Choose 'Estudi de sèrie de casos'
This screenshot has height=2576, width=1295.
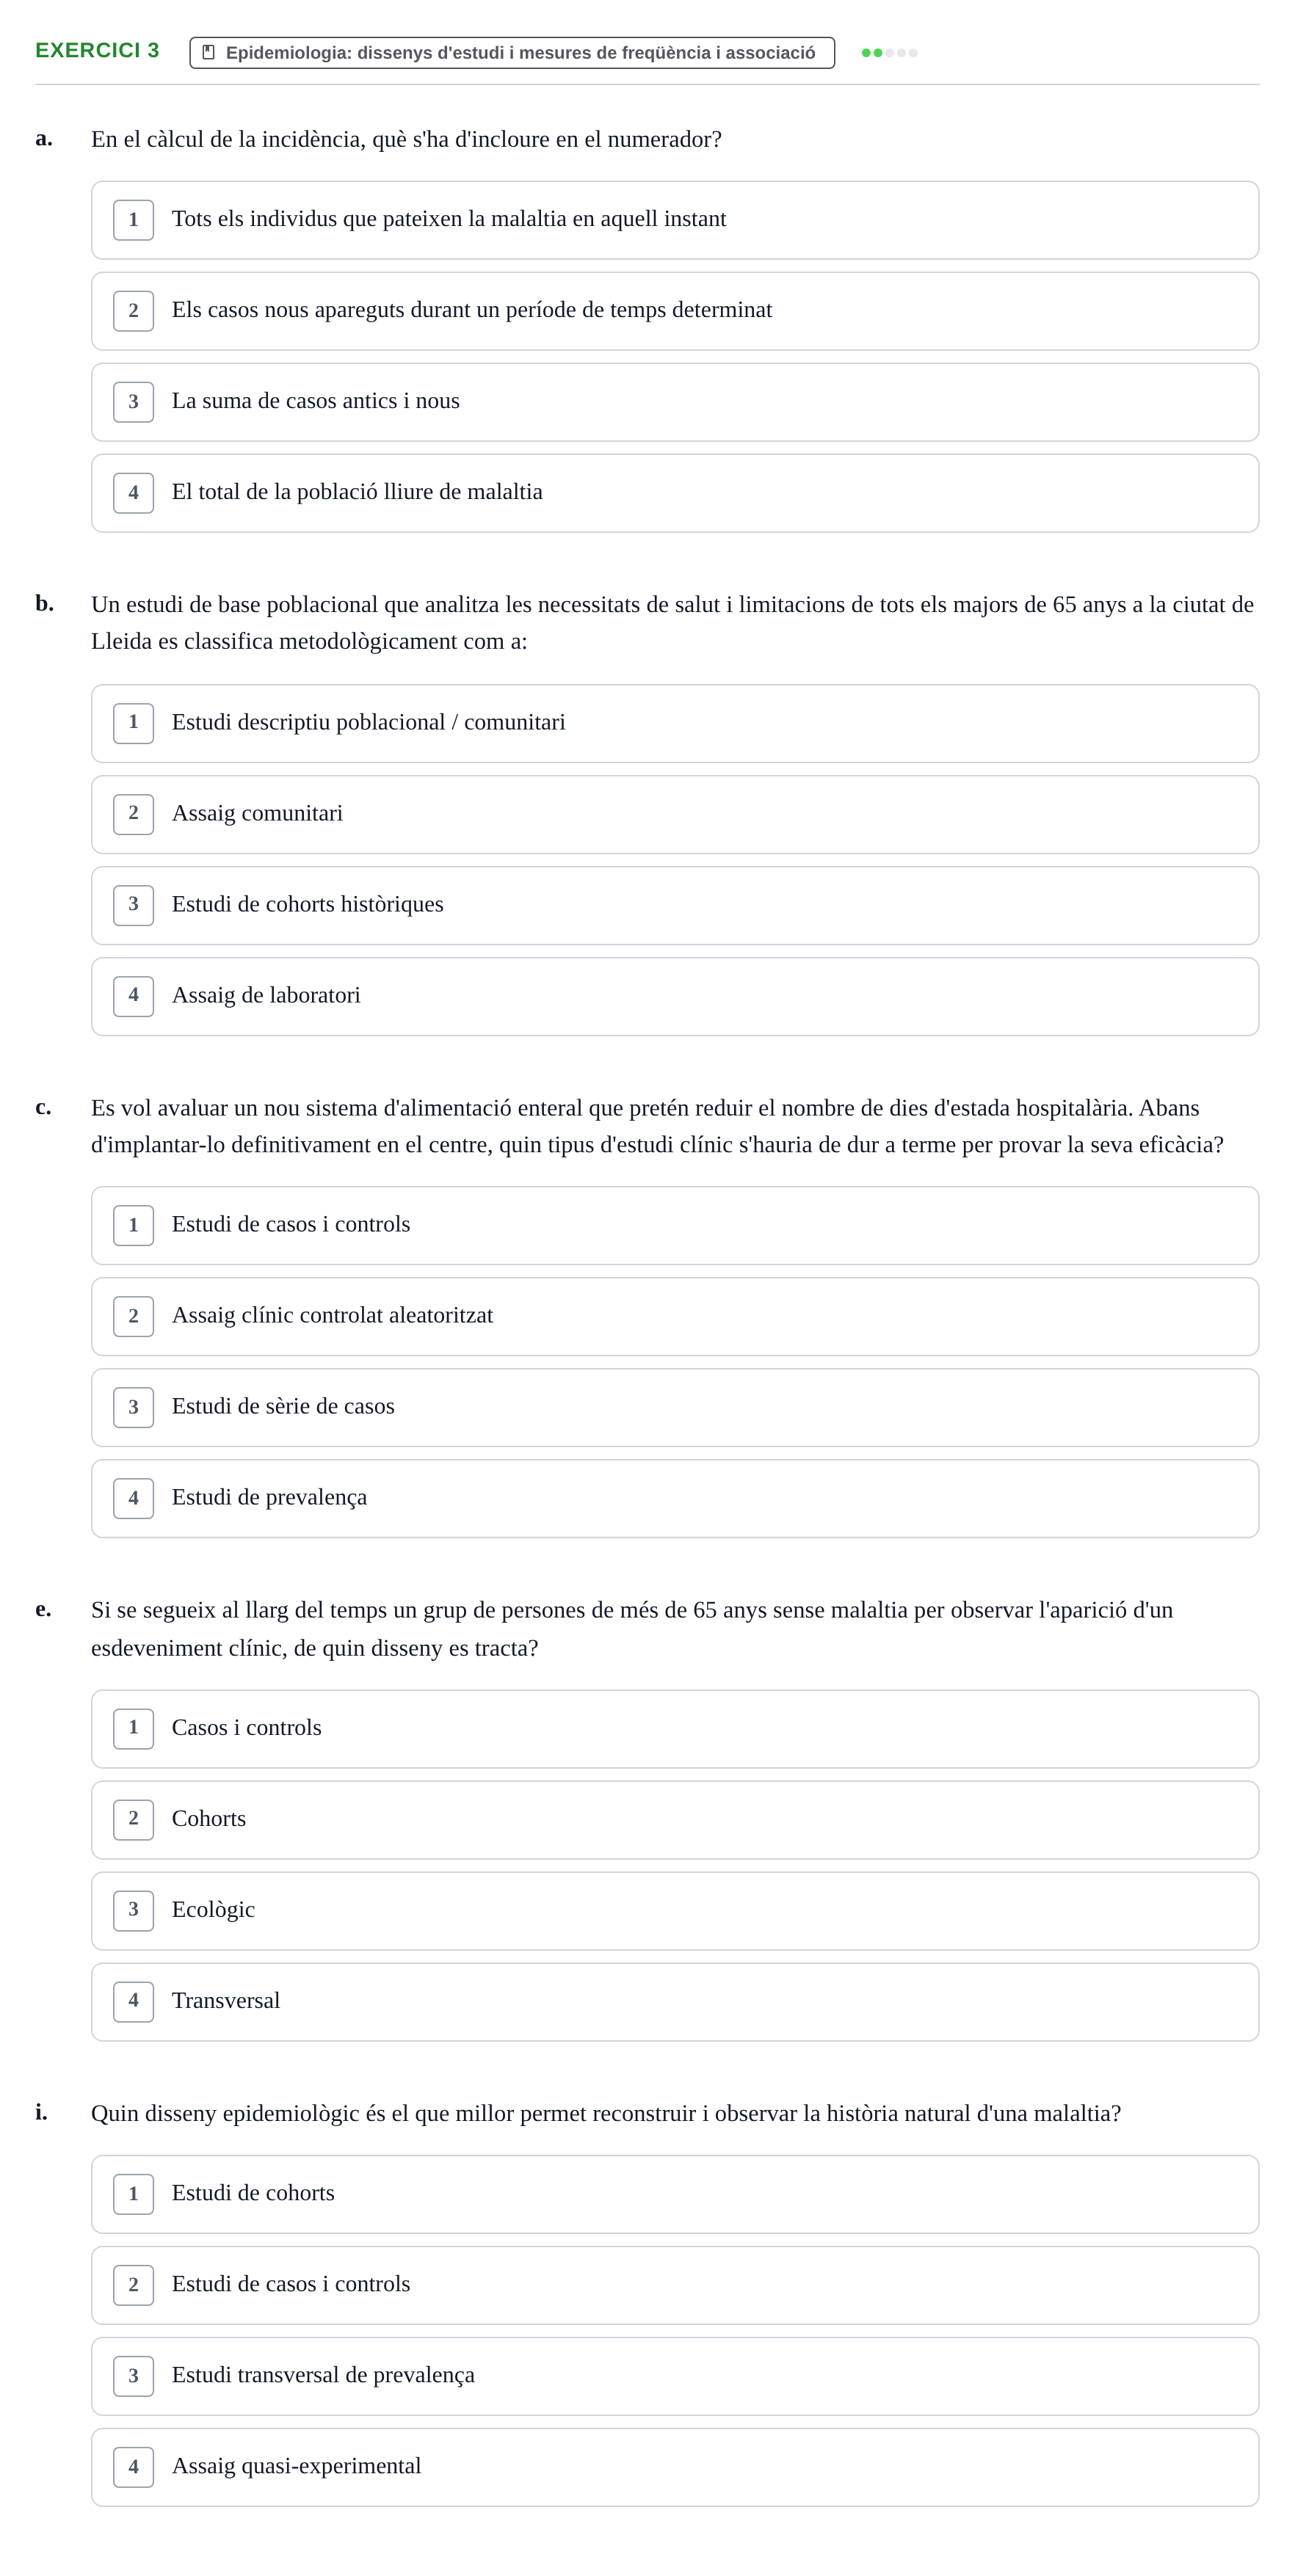(675, 1407)
